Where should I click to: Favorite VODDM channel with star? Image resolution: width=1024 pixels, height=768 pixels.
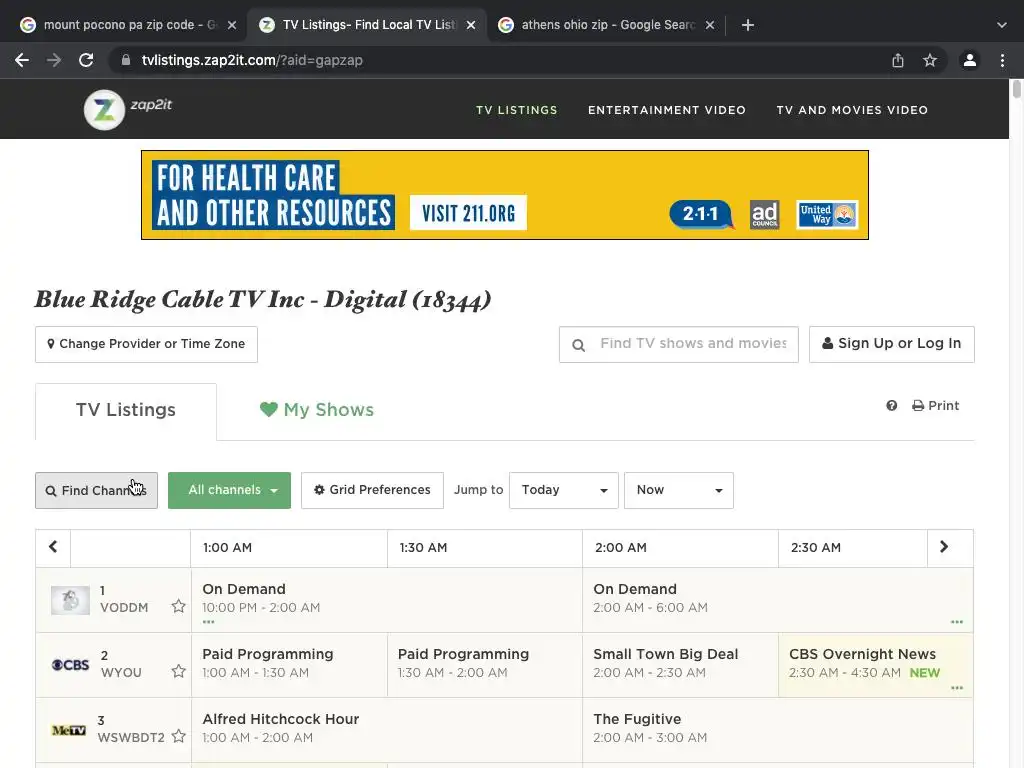pos(178,607)
